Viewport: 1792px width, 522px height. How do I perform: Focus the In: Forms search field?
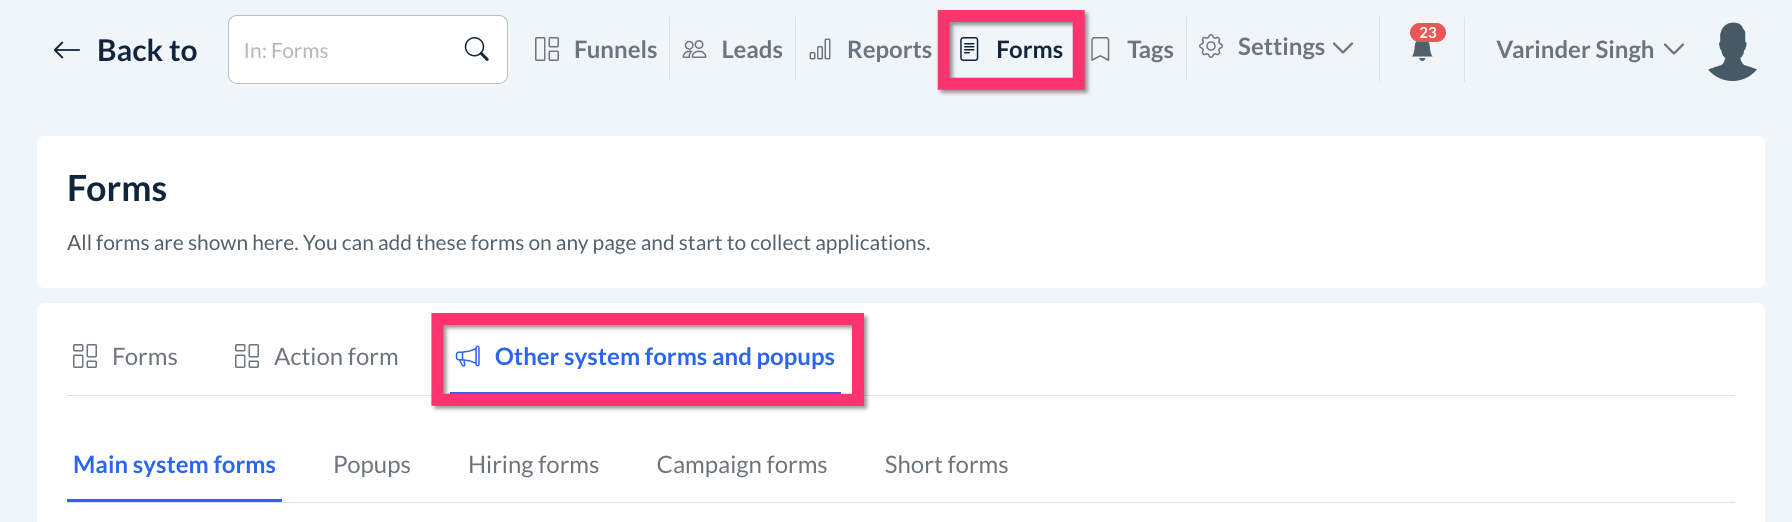point(345,50)
